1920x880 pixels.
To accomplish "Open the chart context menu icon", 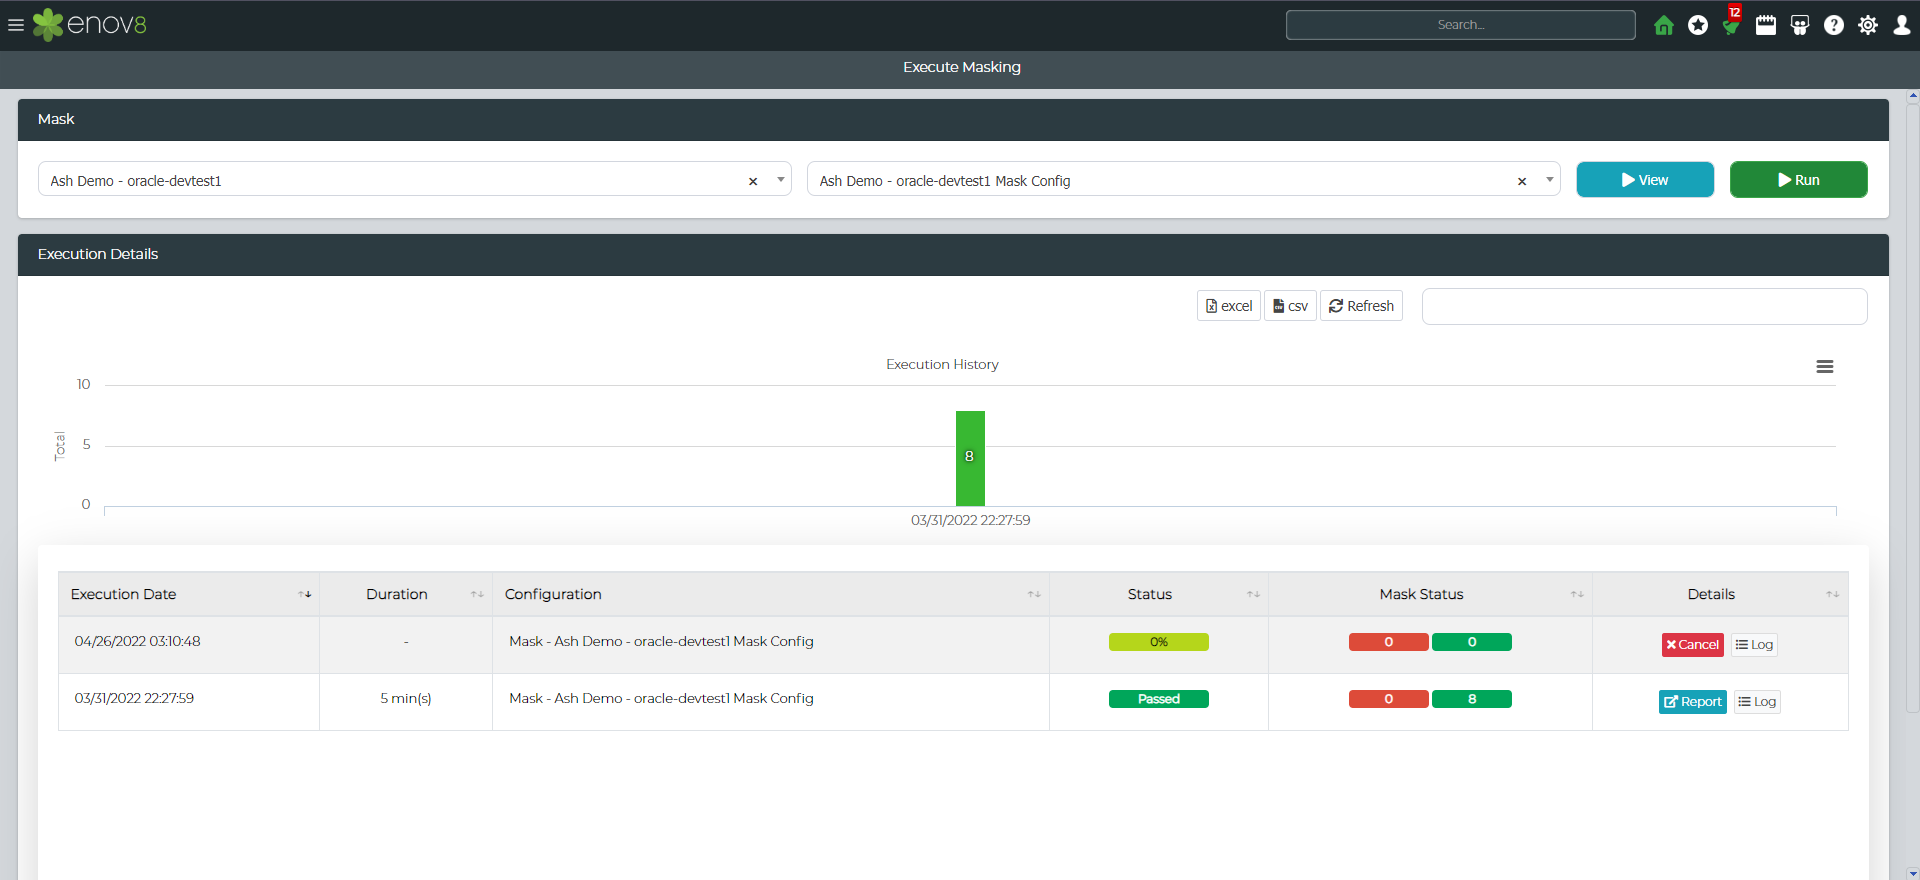I will (x=1825, y=367).
